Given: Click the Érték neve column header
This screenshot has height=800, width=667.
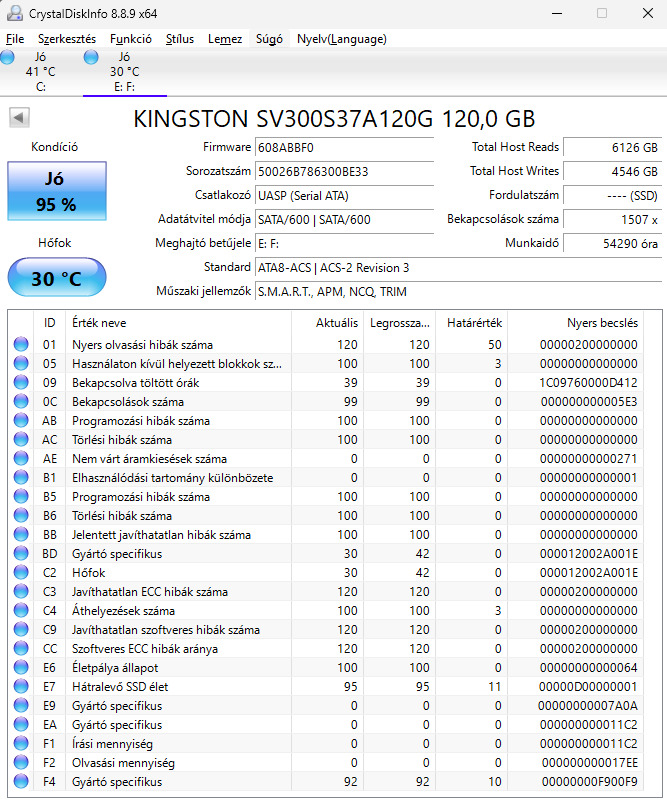Looking at the screenshot, I should pos(178,322).
